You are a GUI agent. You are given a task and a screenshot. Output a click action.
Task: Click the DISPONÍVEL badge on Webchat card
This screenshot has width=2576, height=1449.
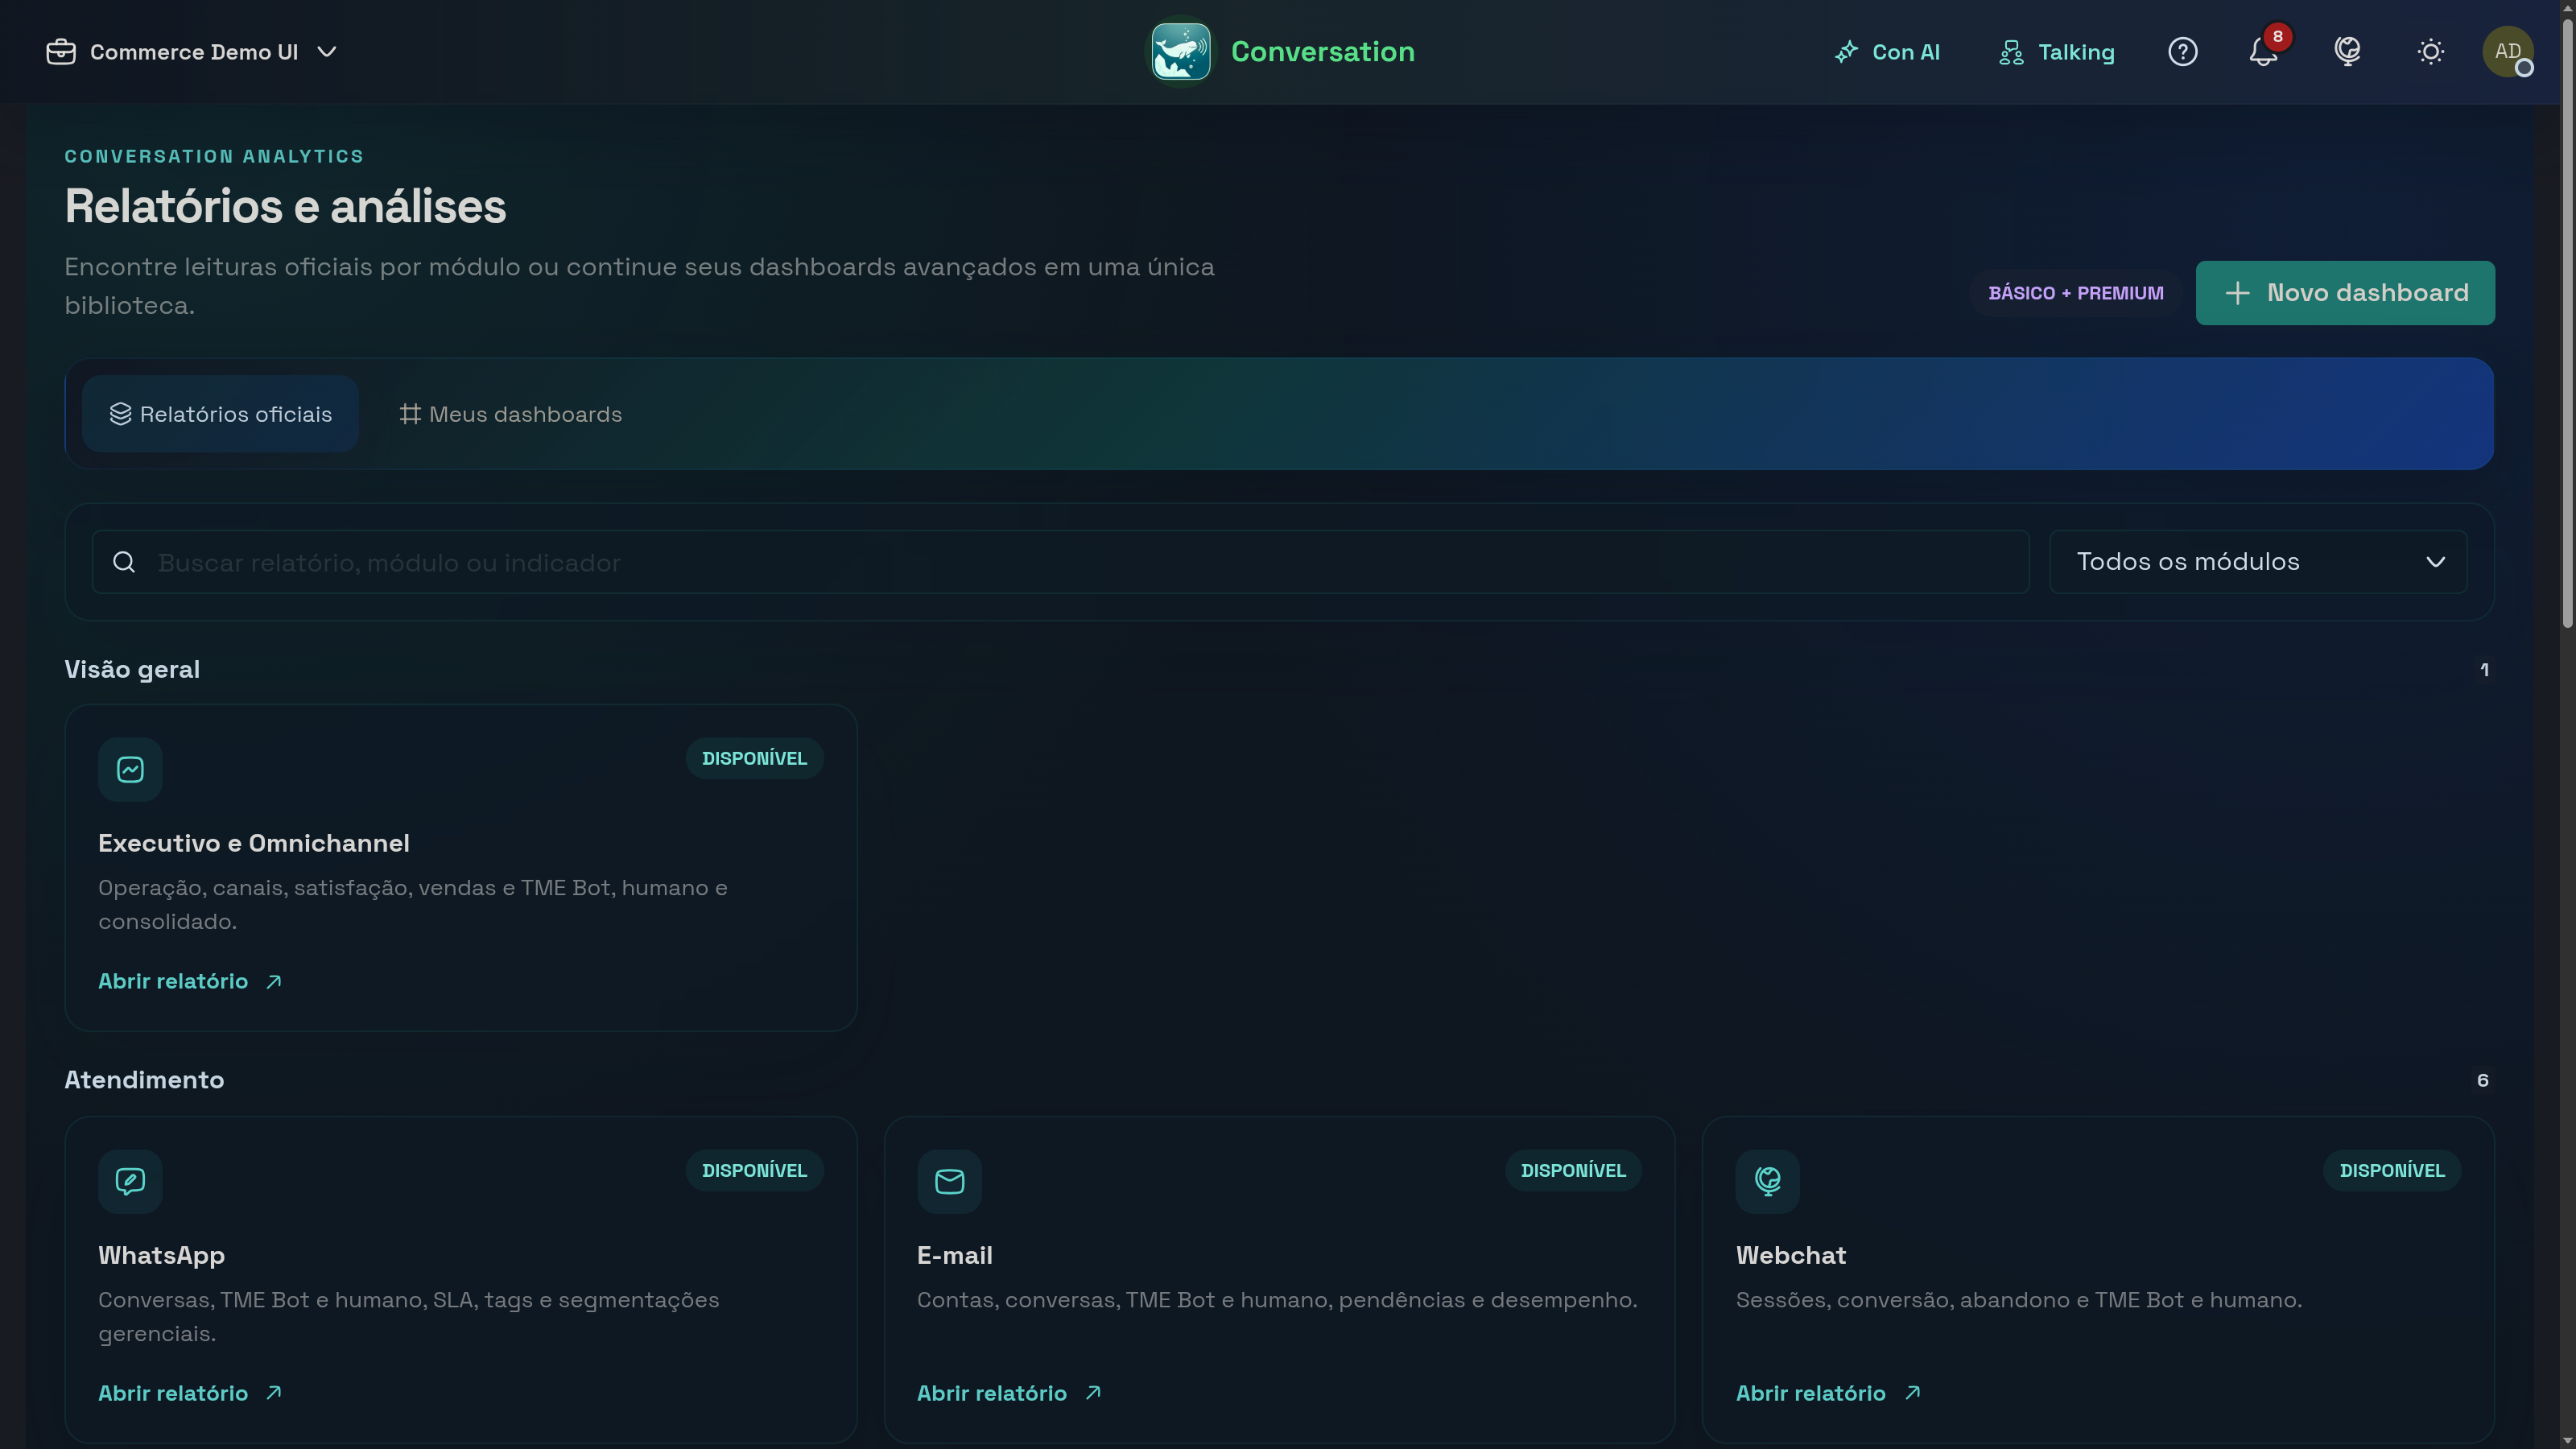(2392, 1170)
